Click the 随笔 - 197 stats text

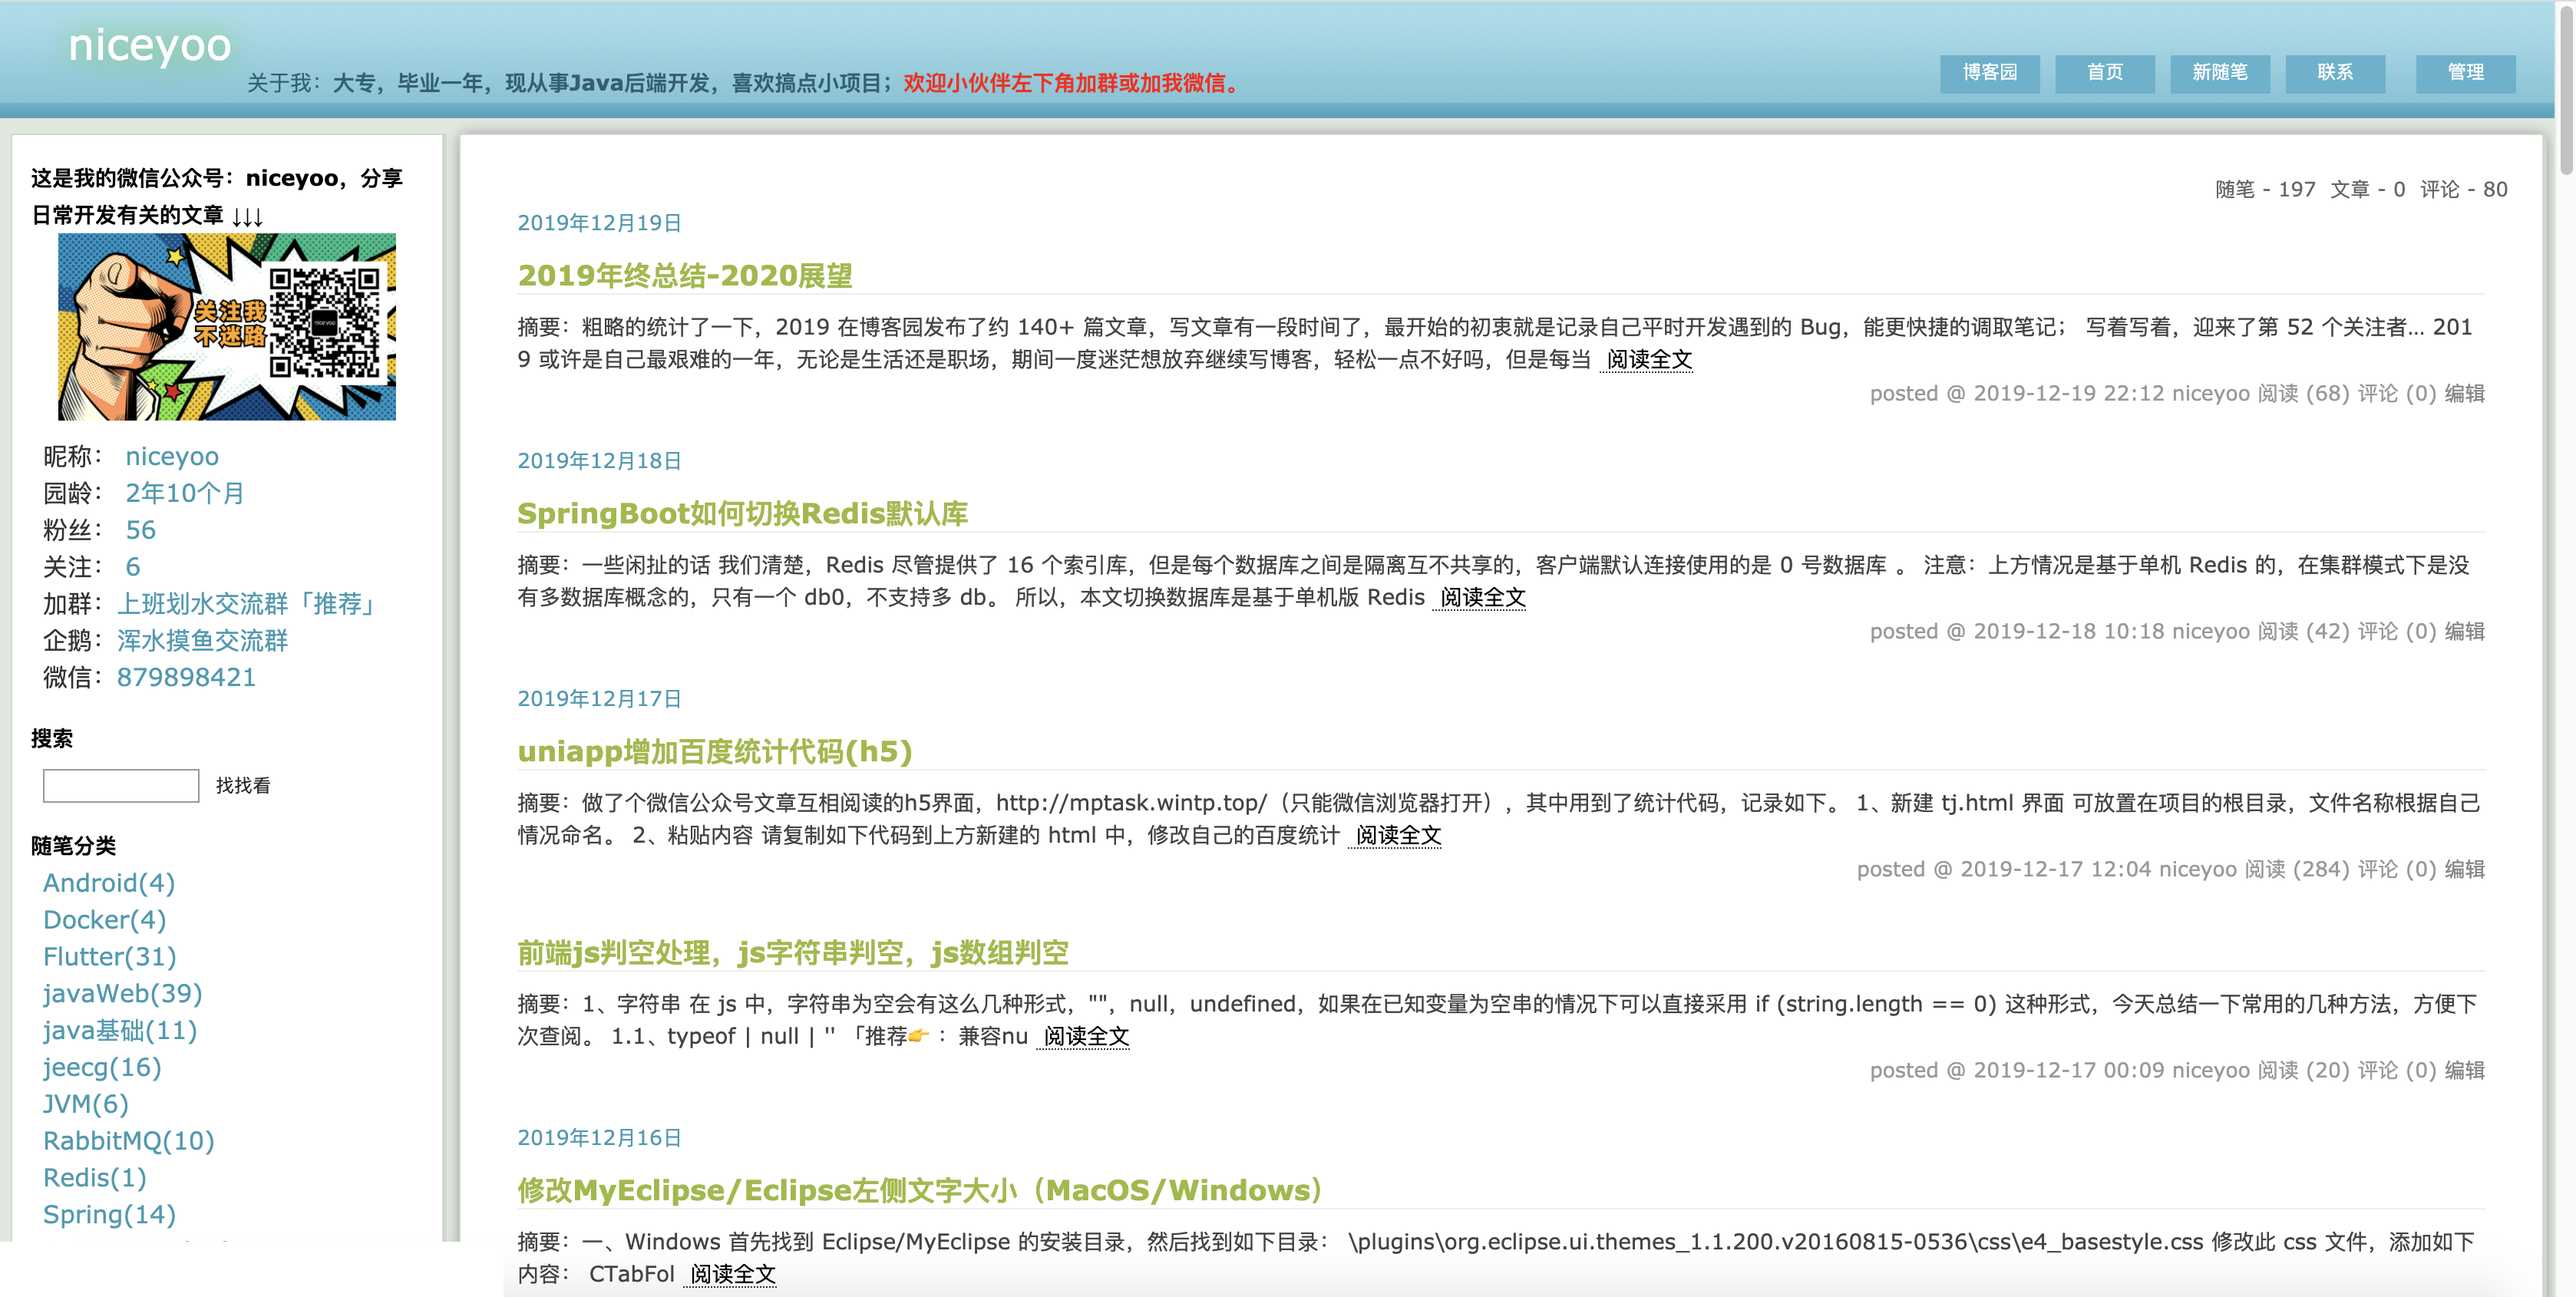coord(2265,190)
